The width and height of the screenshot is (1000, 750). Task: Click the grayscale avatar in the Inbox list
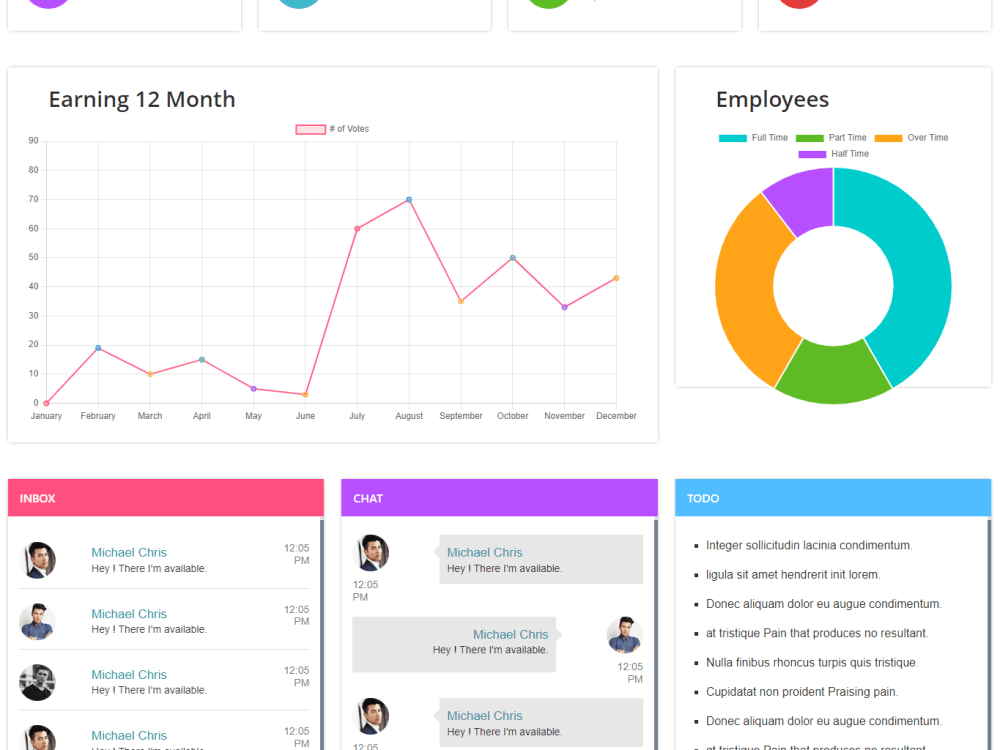click(x=38, y=682)
